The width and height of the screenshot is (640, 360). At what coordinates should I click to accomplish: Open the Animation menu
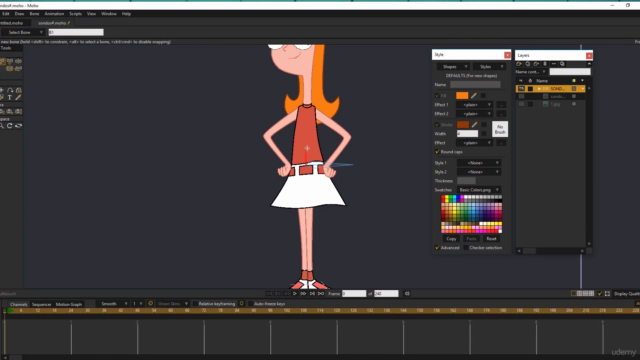(x=54, y=14)
